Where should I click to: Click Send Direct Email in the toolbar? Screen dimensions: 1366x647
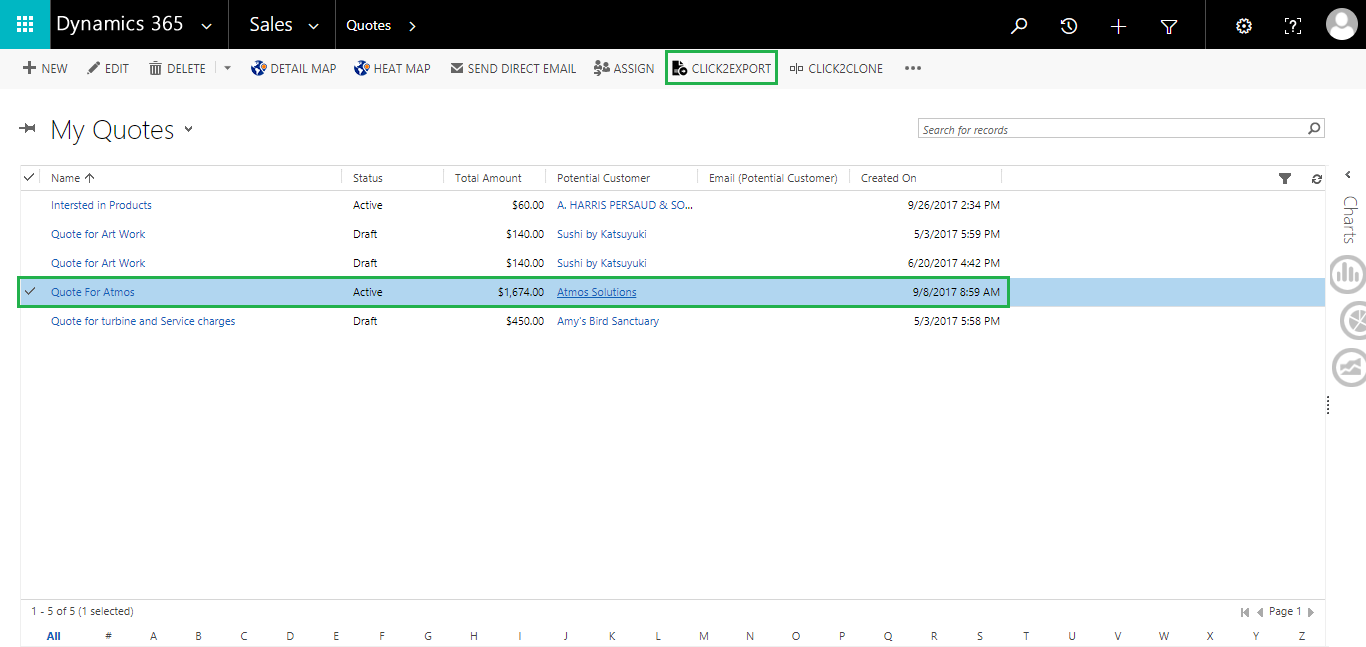point(513,69)
